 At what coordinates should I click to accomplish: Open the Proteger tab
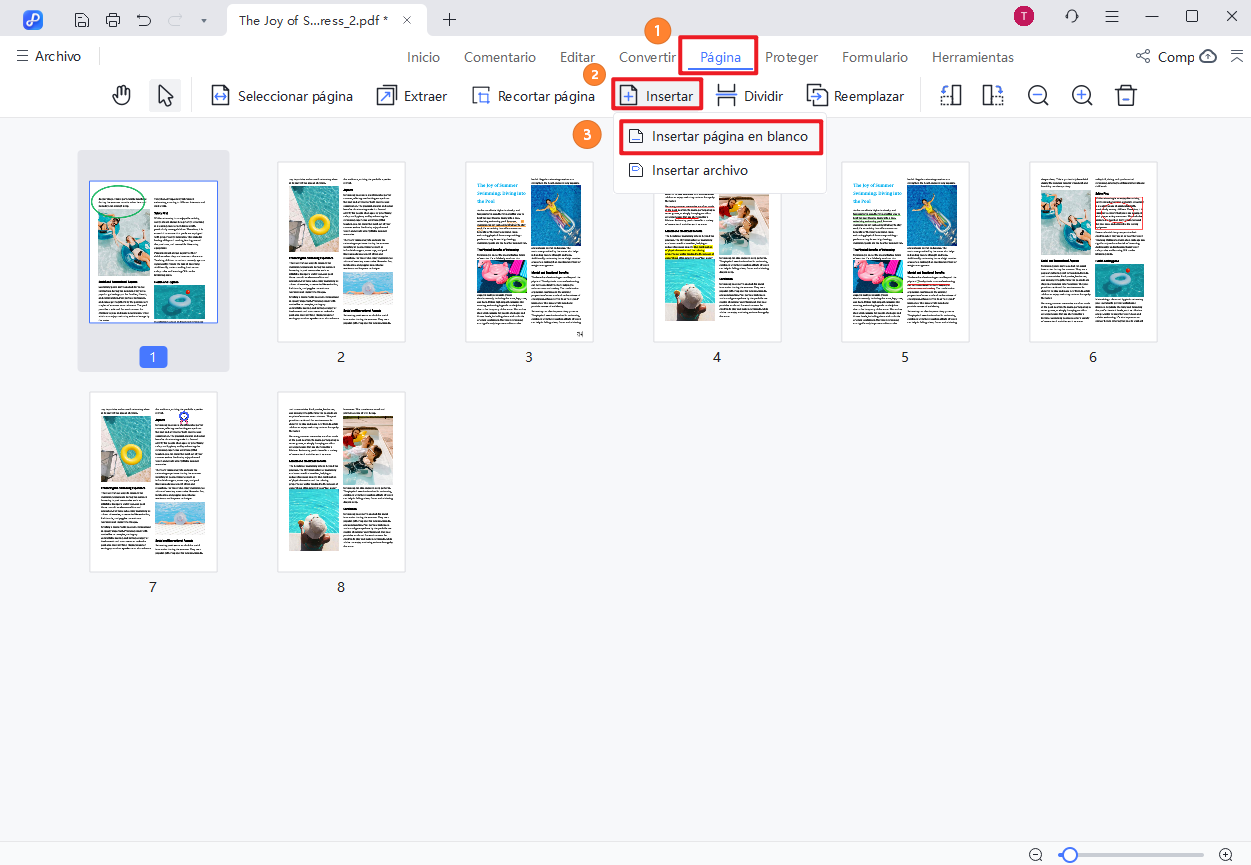pos(791,57)
